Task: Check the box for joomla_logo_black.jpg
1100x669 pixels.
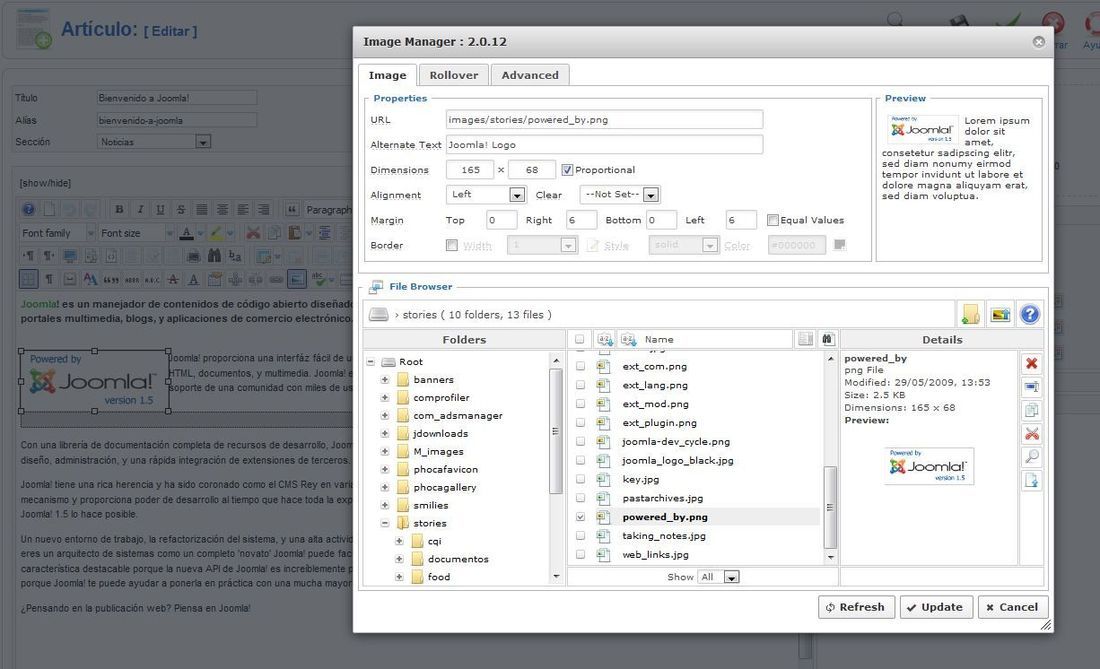Action: [x=580, y=460]
